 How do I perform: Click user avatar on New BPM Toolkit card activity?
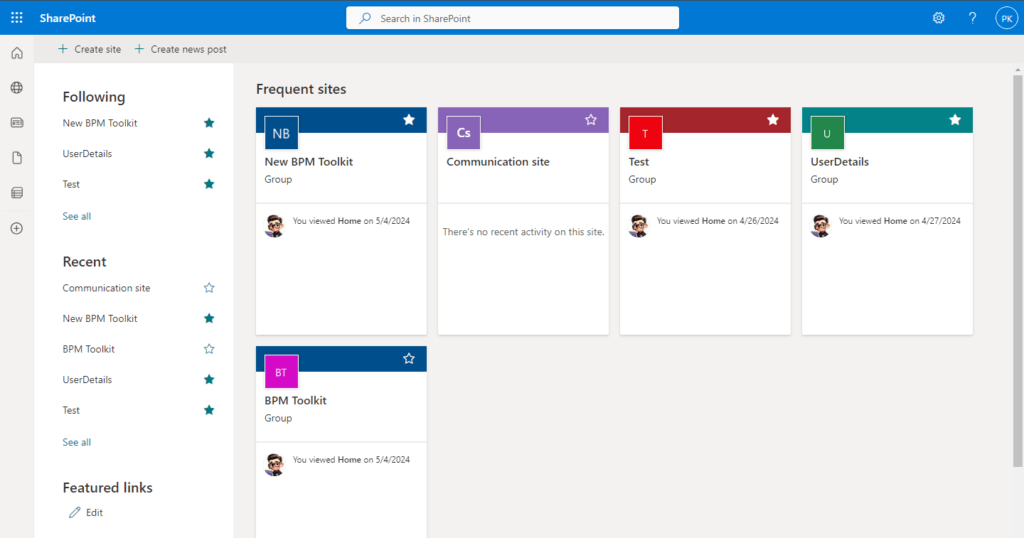click(275, 226)
